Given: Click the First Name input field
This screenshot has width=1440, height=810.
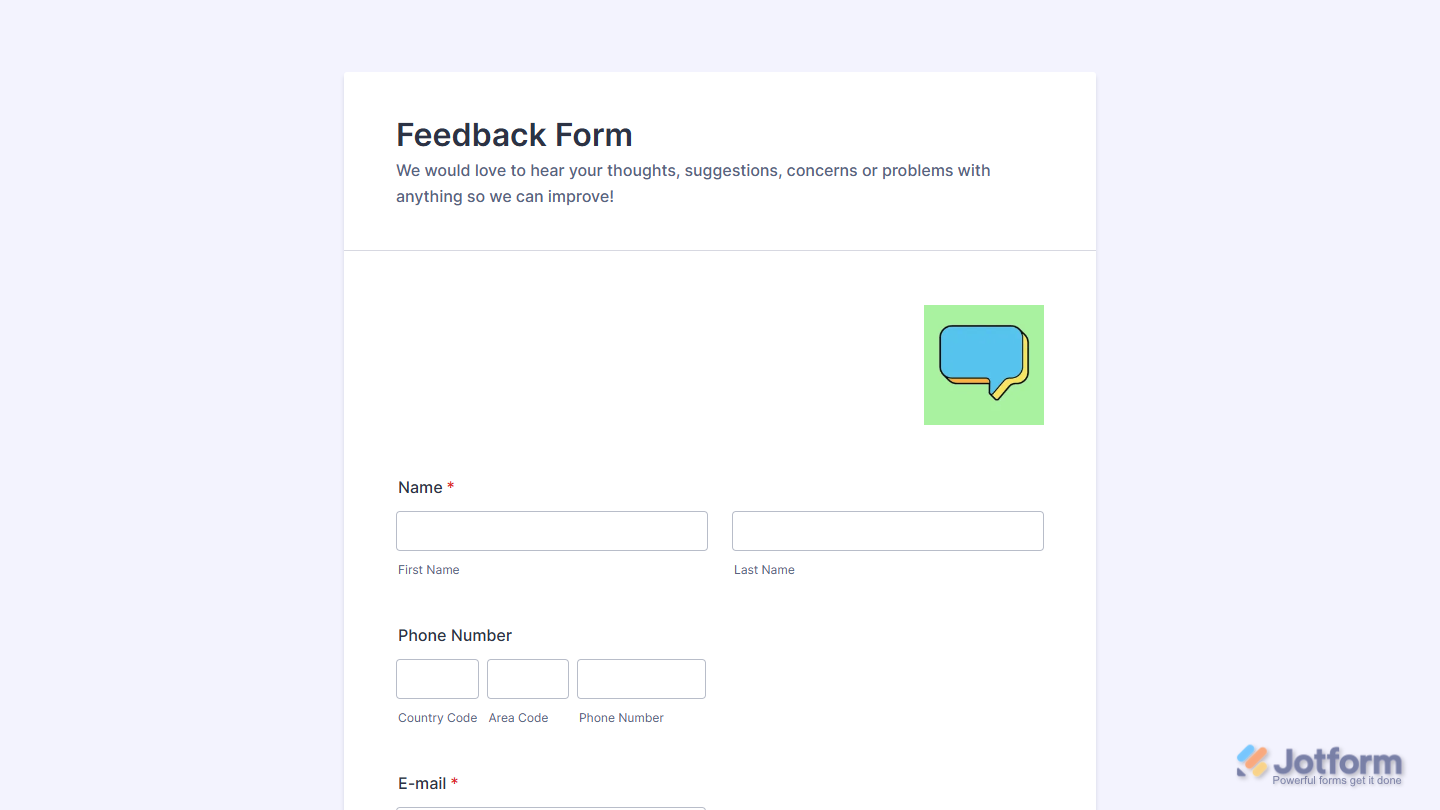Looking at the screenshot, I should coord(551,530).
